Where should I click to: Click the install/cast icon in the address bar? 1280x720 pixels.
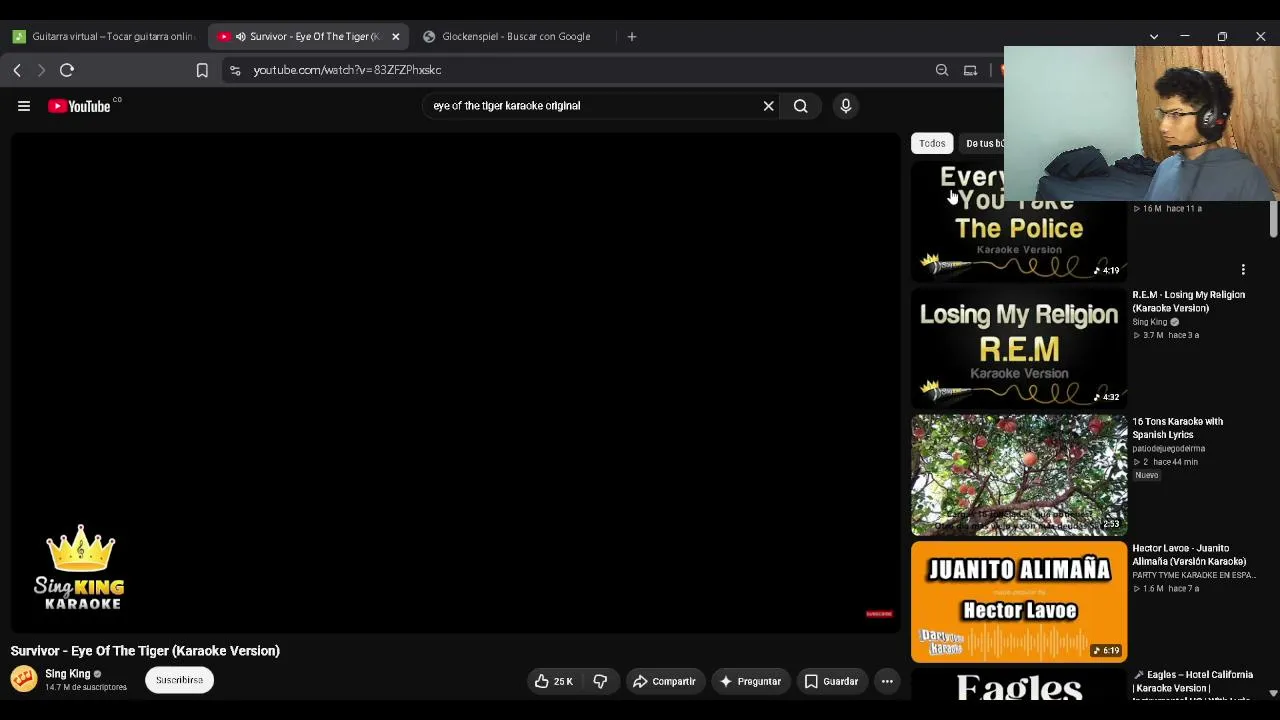(x=970, y=70)
